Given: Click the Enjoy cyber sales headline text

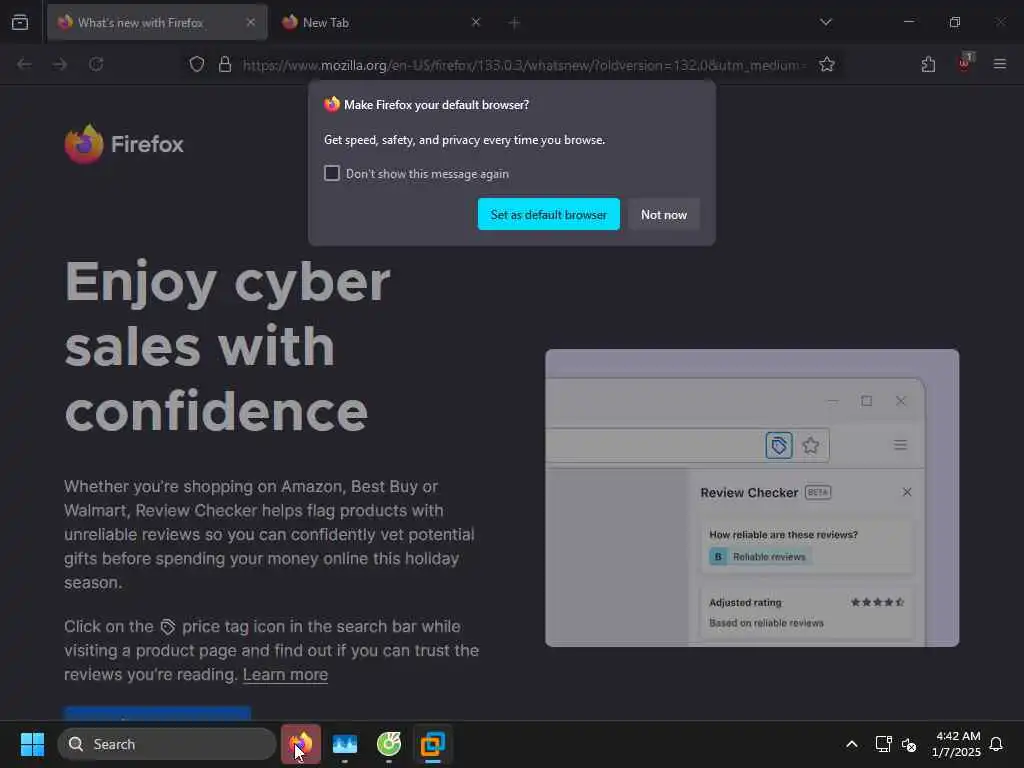Looking at the screenshot, I should pos(227,346).
